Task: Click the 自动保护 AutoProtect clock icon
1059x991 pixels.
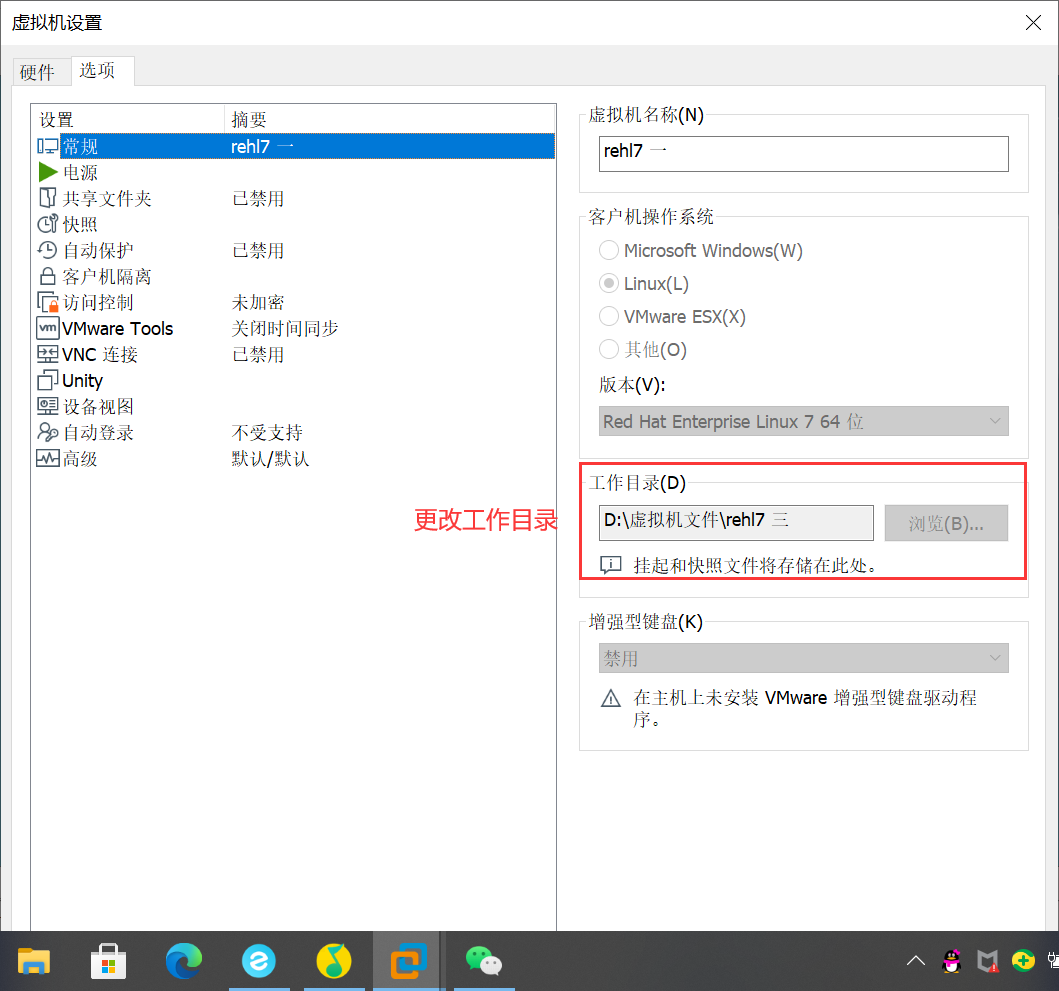Action: pyautogui.click(x=47, y=250)
